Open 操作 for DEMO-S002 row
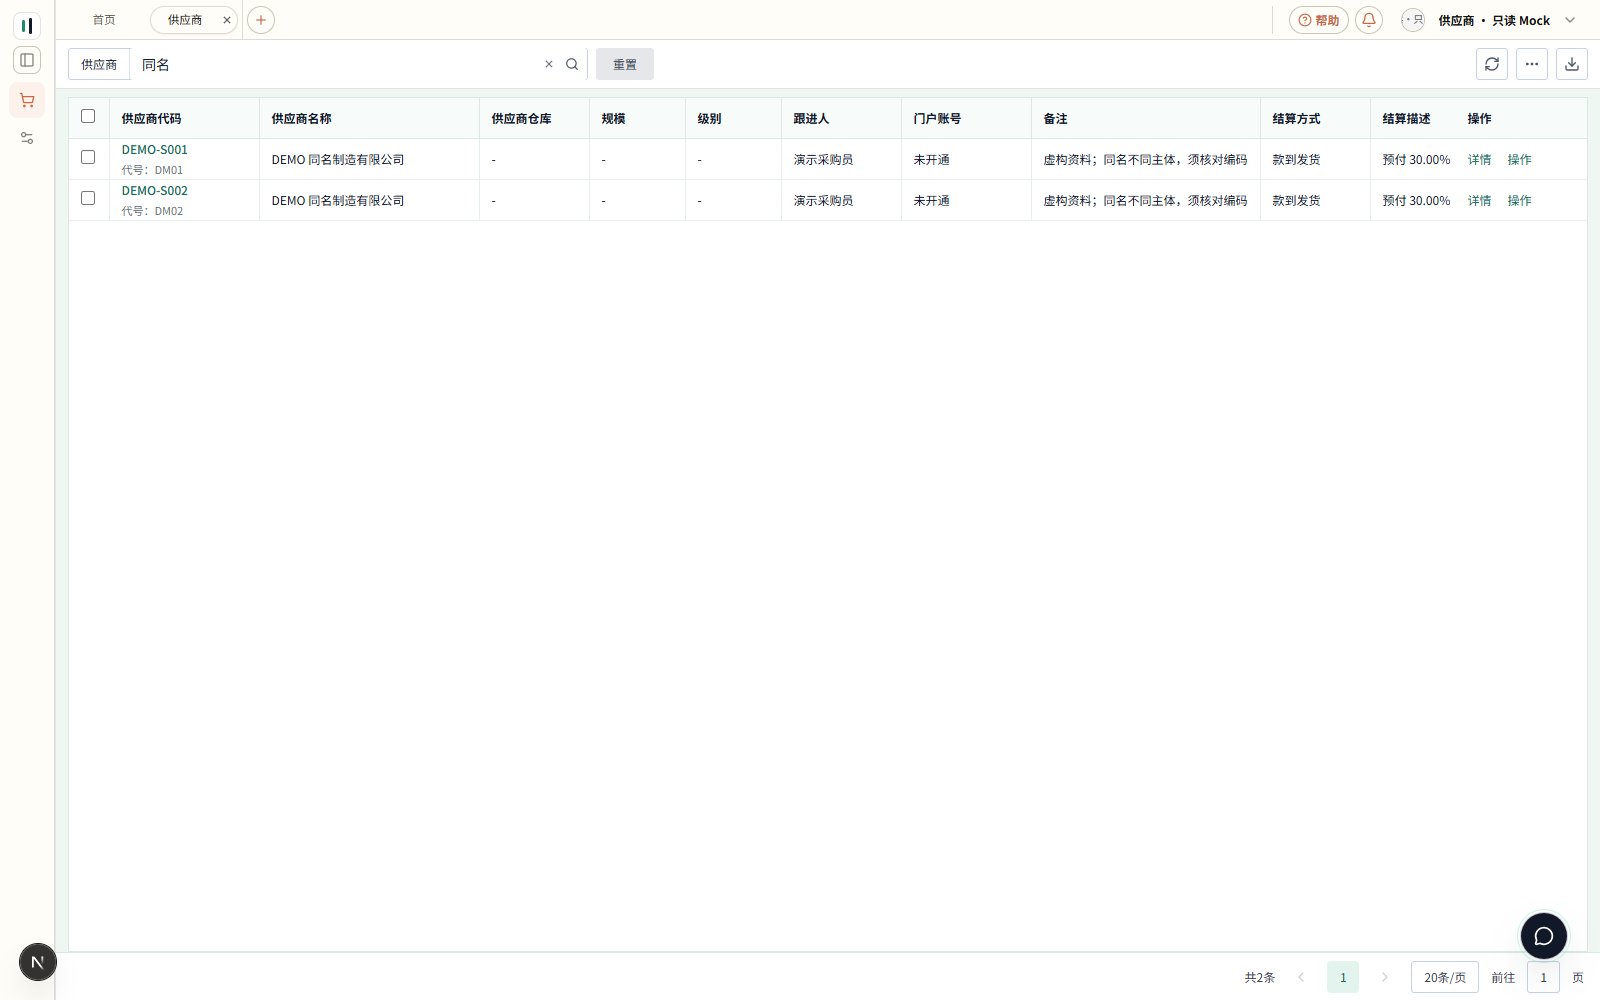Screen dimensions: 1600x1000 click(x=1520, y=201)
